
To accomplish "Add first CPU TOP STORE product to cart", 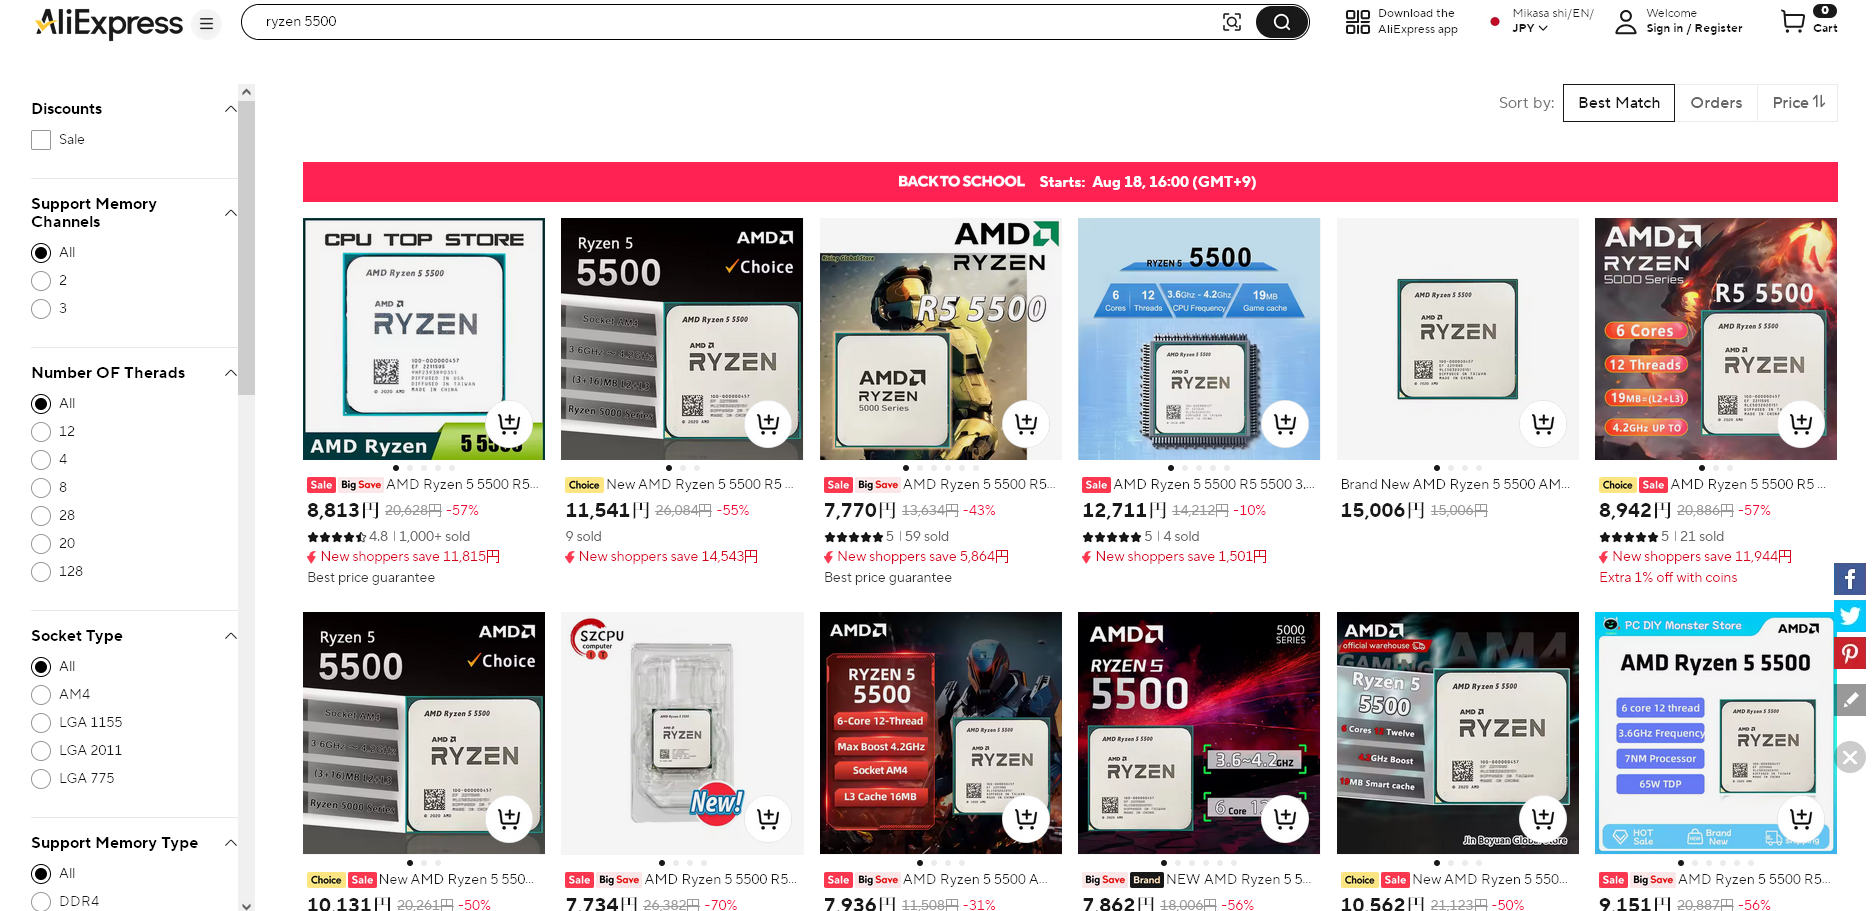I will pos(509,423).
